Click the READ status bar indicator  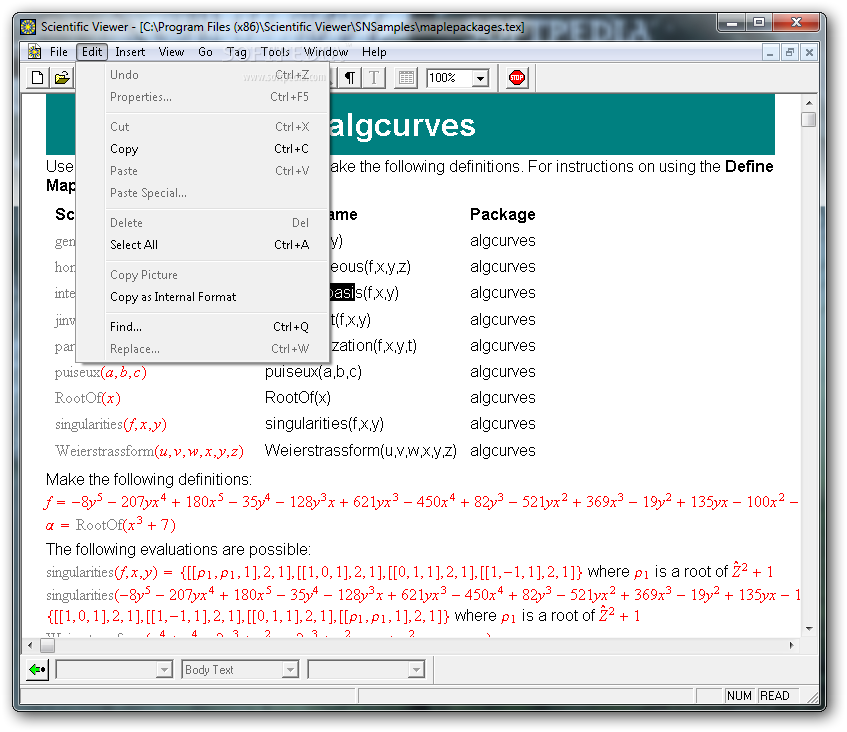(x=775, y=696)
